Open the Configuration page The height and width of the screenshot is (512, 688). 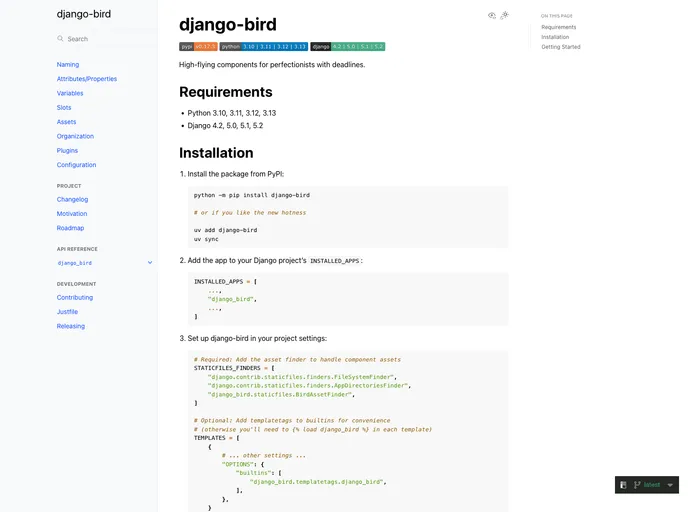(x=76, y=165)
